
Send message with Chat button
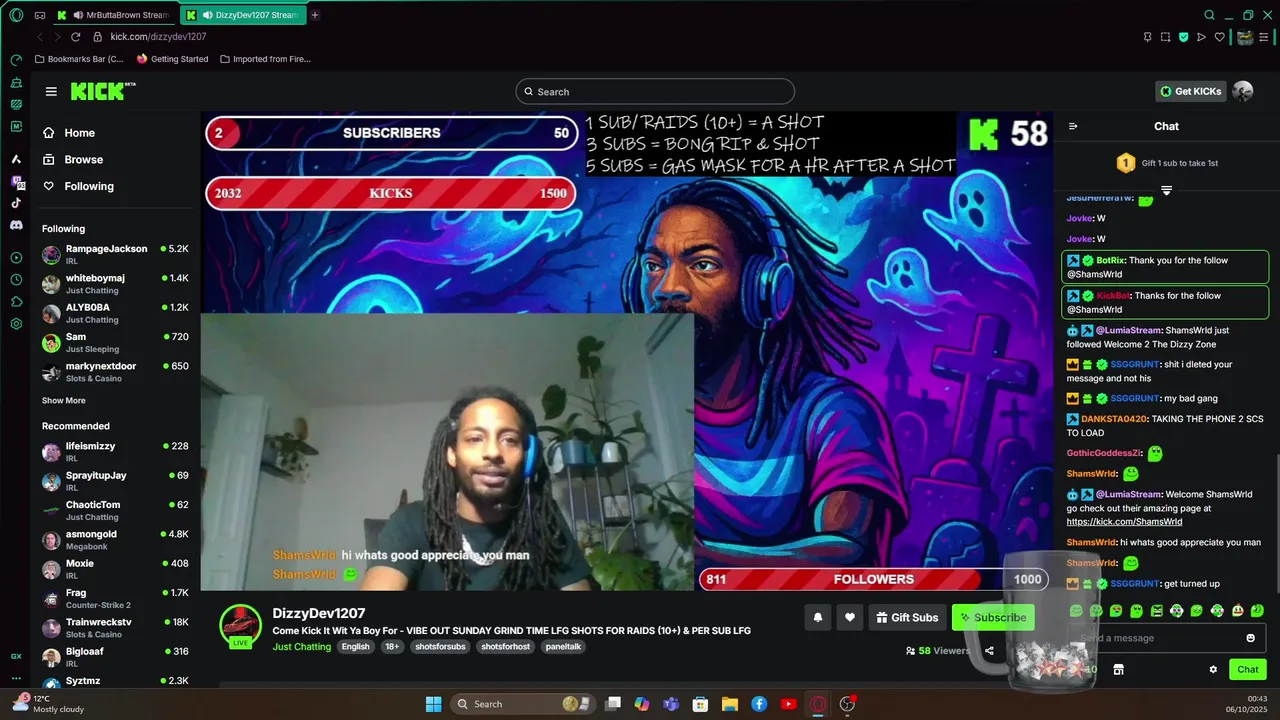point(1248,670)
